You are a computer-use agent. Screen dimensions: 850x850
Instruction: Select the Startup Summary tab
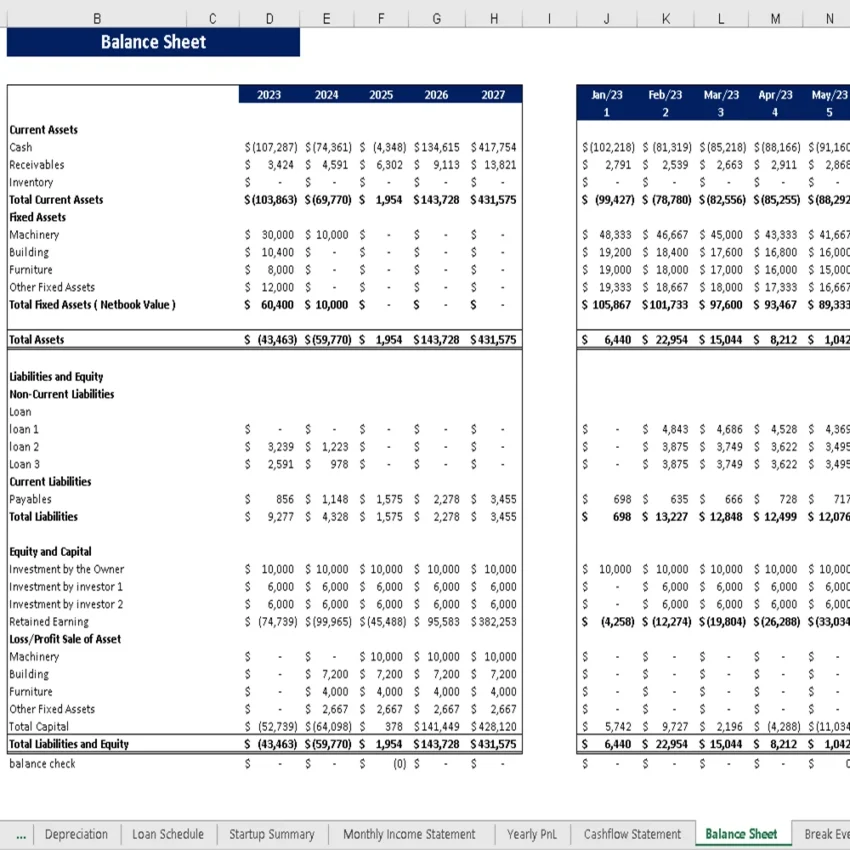click(271, 833)
